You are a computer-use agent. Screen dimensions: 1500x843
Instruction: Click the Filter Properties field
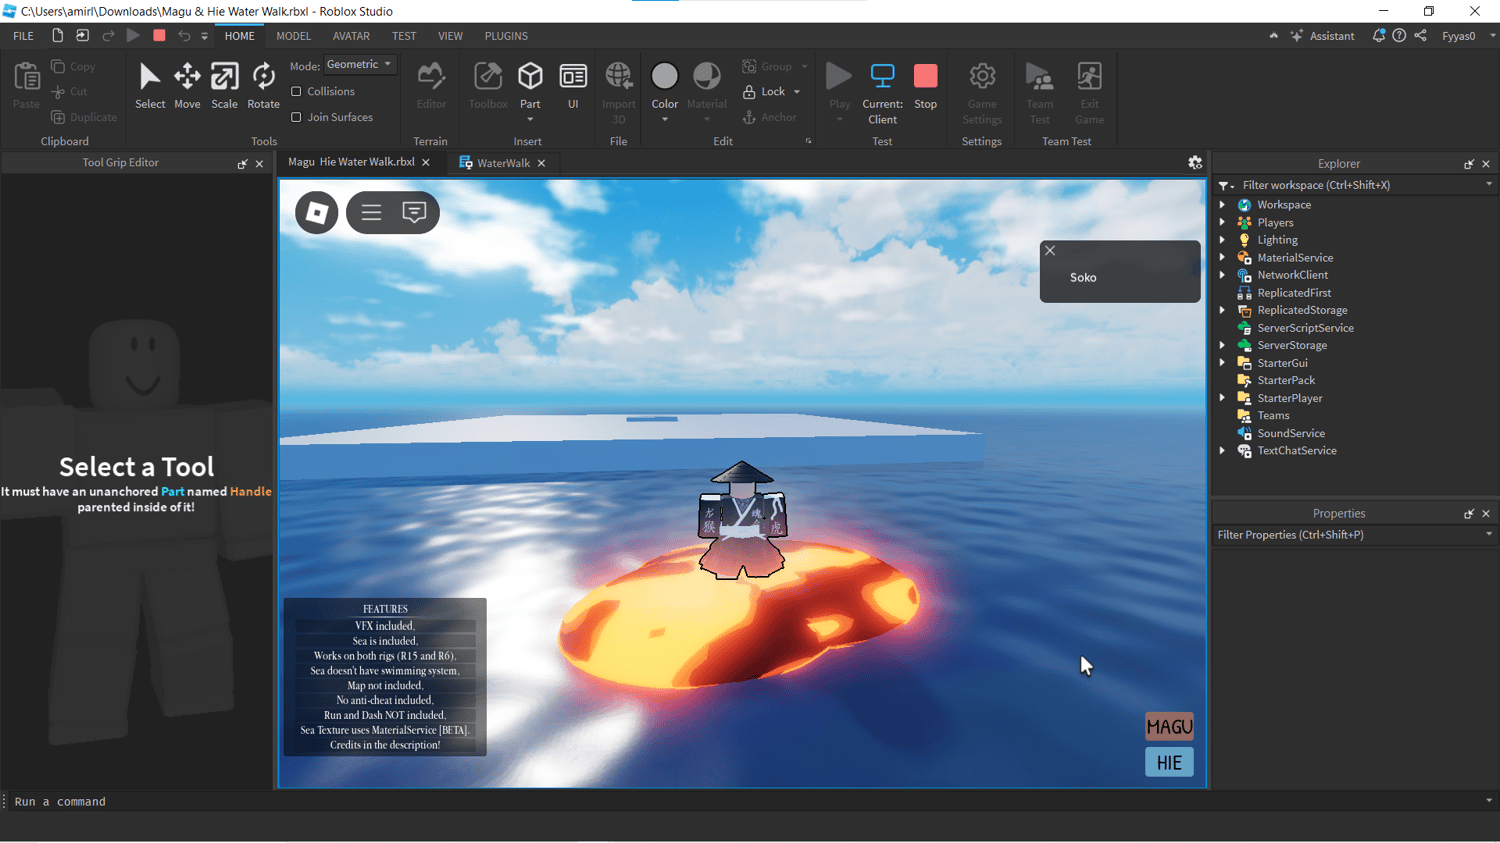point(1354,535)
